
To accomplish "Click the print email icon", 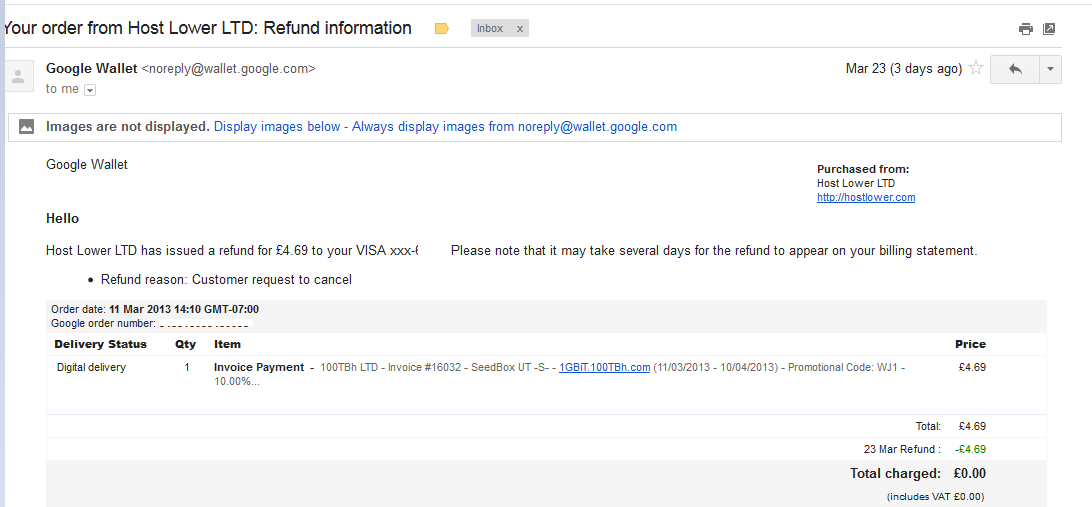I will click(x=1025, y=29).
